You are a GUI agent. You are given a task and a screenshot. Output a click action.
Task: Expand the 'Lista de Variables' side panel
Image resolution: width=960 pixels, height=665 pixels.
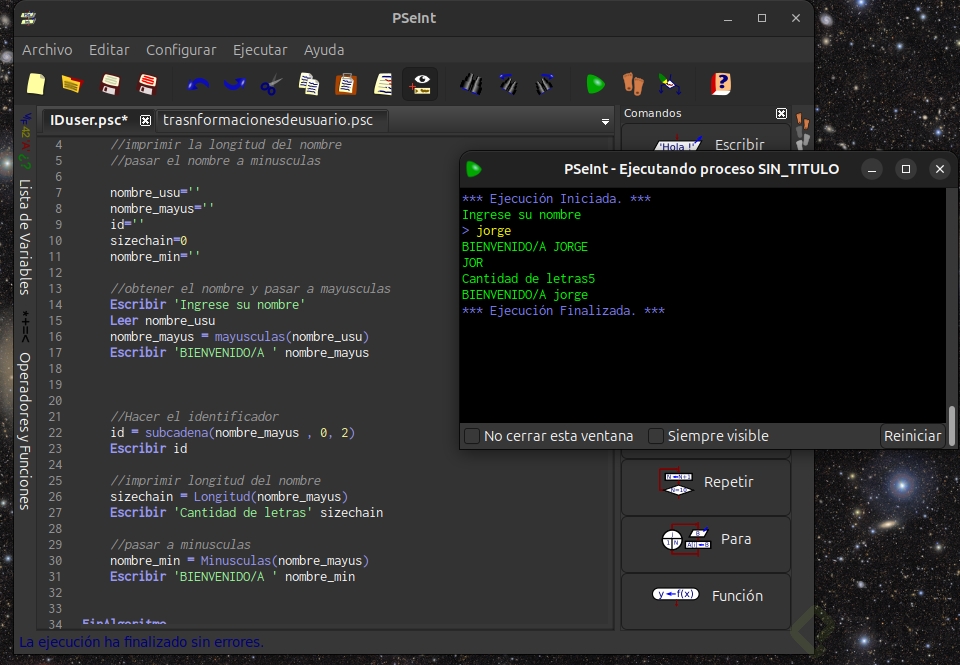[25, 236]
